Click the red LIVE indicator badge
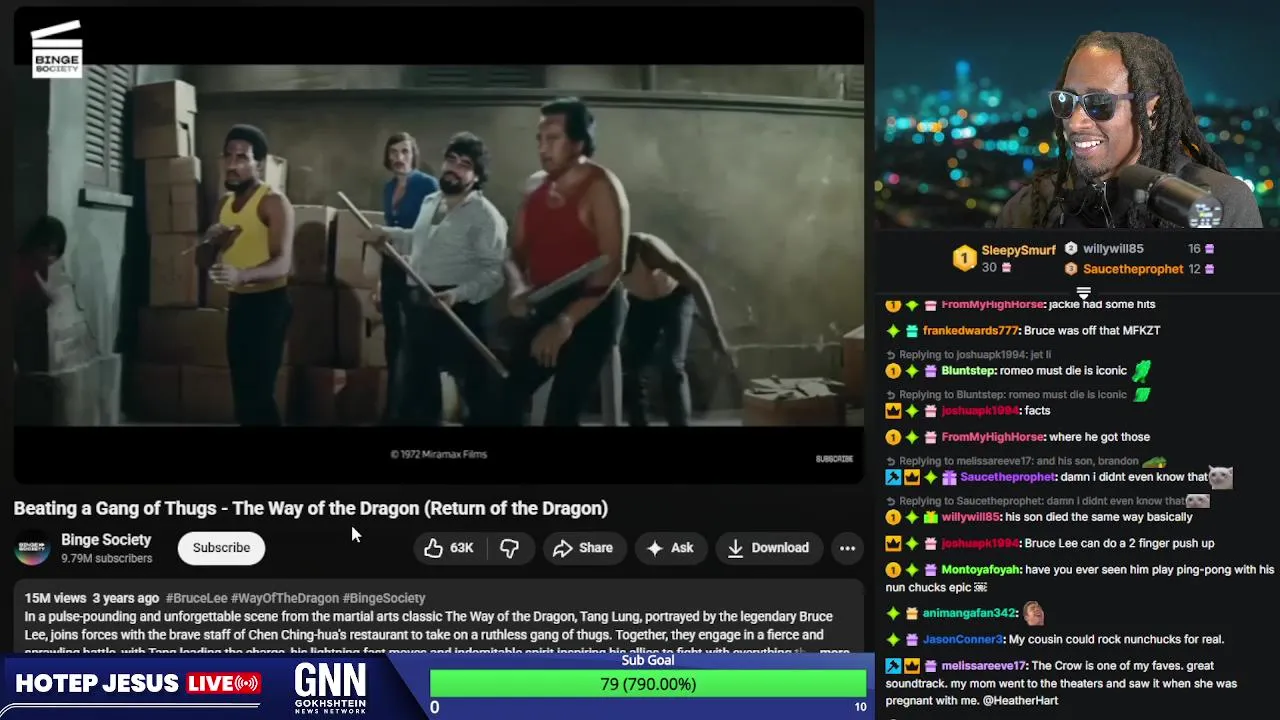Image resolution: width=1280 pixels, height=720 pixels. 224,684
